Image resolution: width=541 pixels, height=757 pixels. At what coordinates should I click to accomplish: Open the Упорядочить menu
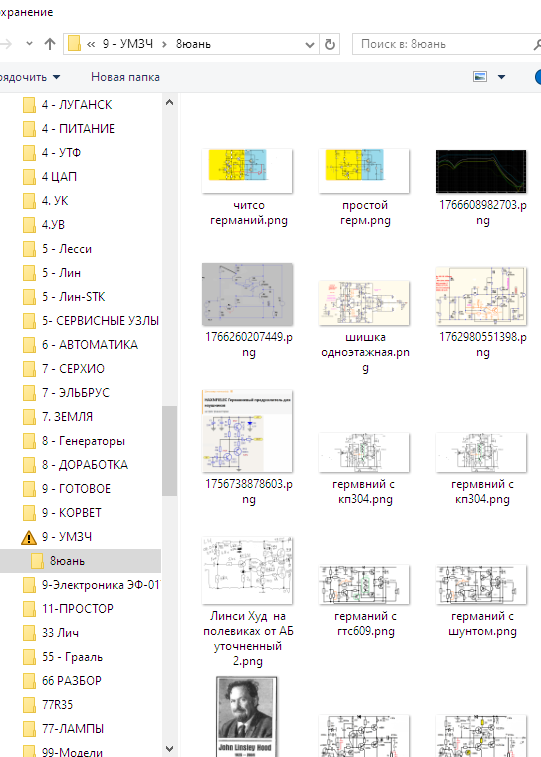[30, 77]
